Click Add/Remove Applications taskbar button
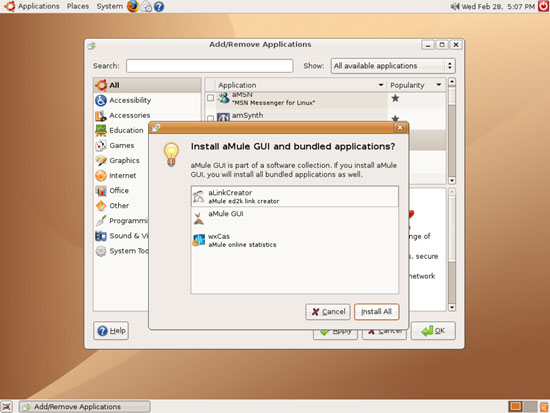 click(x=85, y=407)
